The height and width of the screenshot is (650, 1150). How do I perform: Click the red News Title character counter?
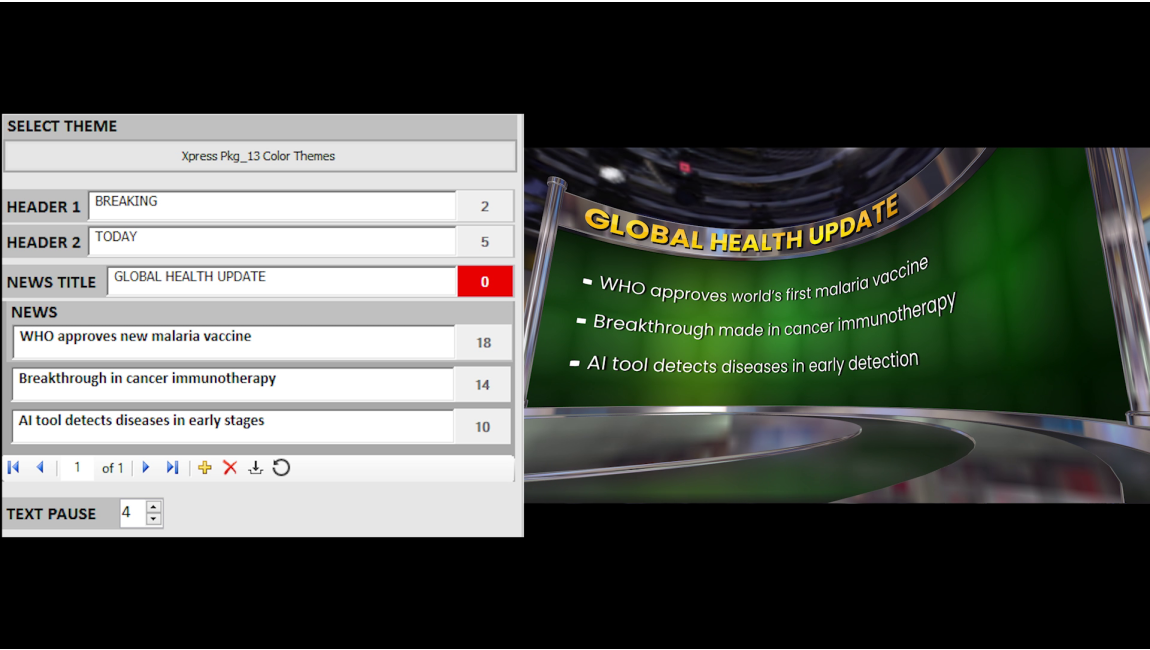point(485,282)
